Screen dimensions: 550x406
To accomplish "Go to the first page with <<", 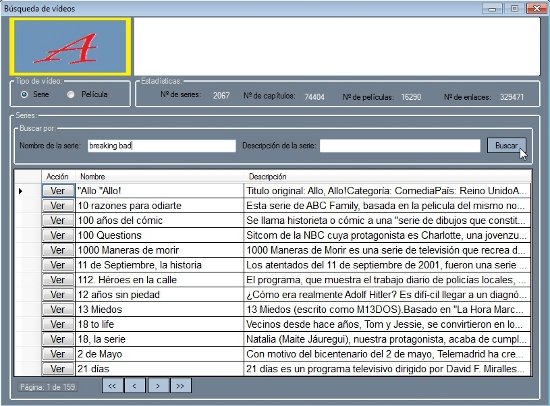I will tap(113, 386).
